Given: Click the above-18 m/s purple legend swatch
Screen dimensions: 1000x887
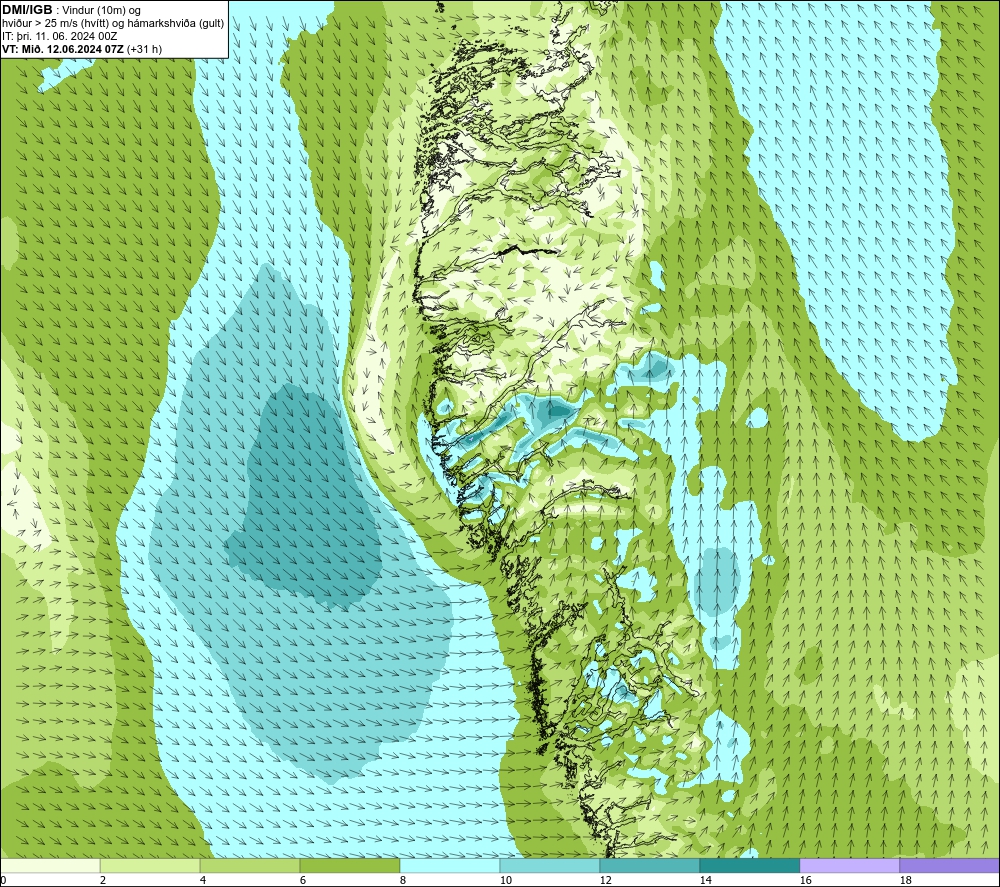Looking at the screenshot, I should [949, 865].
